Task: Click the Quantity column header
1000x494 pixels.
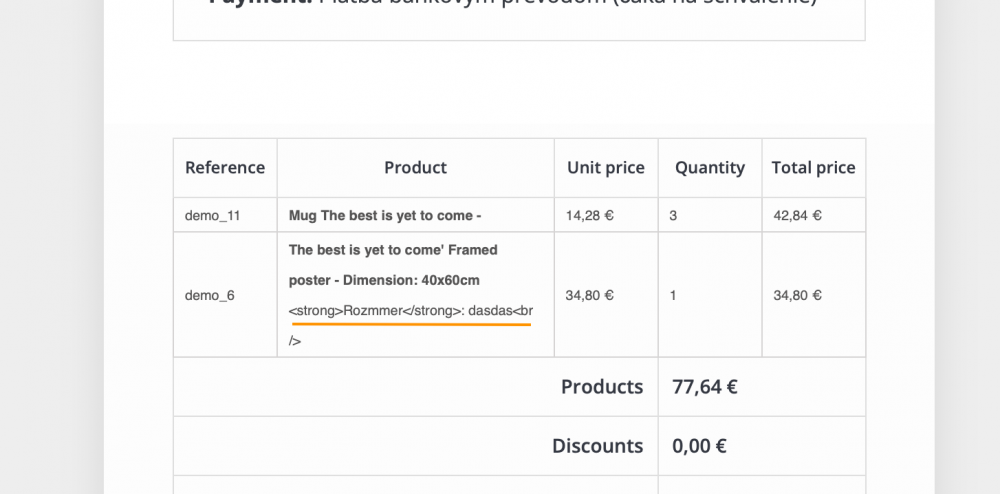Action: [x=710, y=168]
